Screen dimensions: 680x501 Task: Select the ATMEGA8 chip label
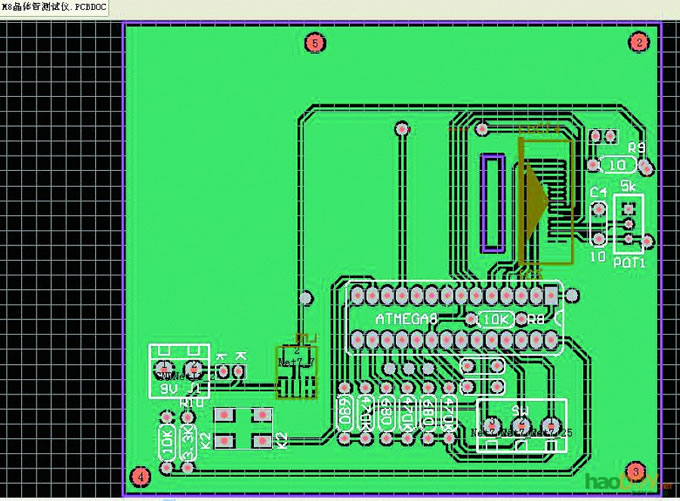[x=406, y=319]
